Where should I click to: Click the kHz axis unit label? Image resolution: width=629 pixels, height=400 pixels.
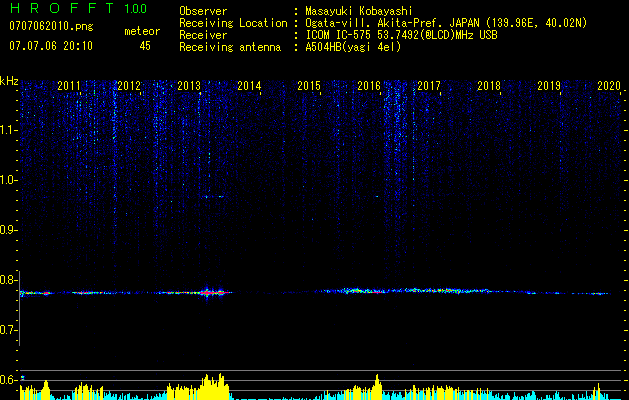pyautogui.click(x=9, y=81)
